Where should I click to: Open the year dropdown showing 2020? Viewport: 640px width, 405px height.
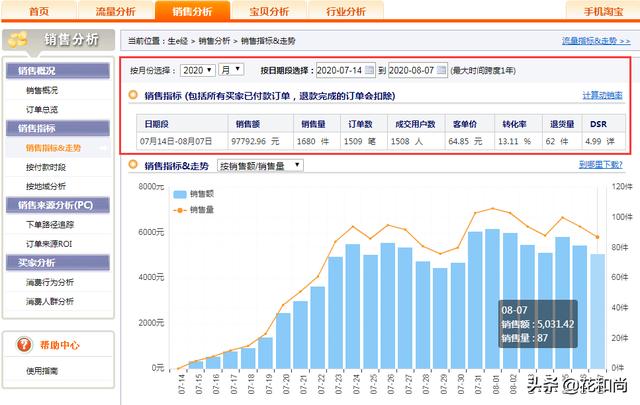coord(198,71)
